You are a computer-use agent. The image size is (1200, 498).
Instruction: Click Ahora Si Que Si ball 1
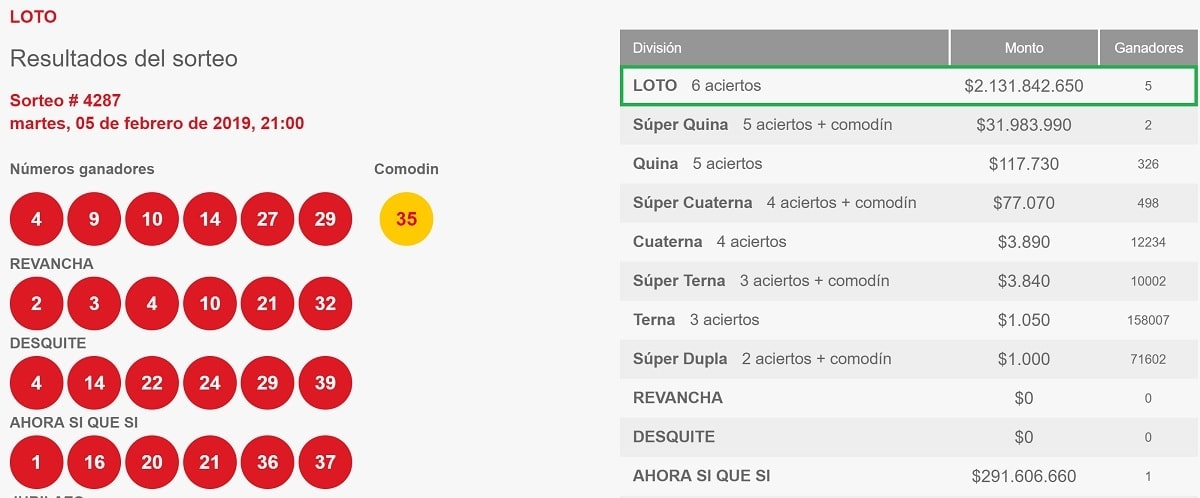point(36,462)
